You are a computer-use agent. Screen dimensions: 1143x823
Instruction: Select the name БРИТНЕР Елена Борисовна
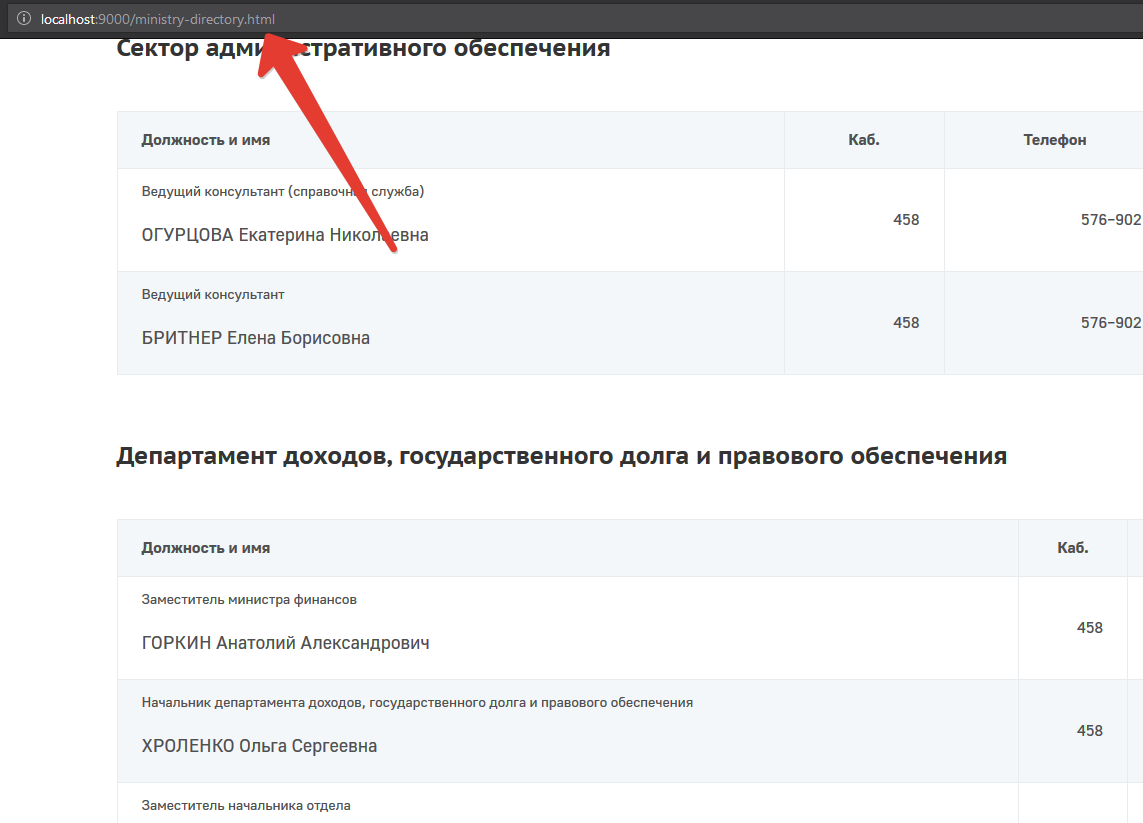[256, 338]
